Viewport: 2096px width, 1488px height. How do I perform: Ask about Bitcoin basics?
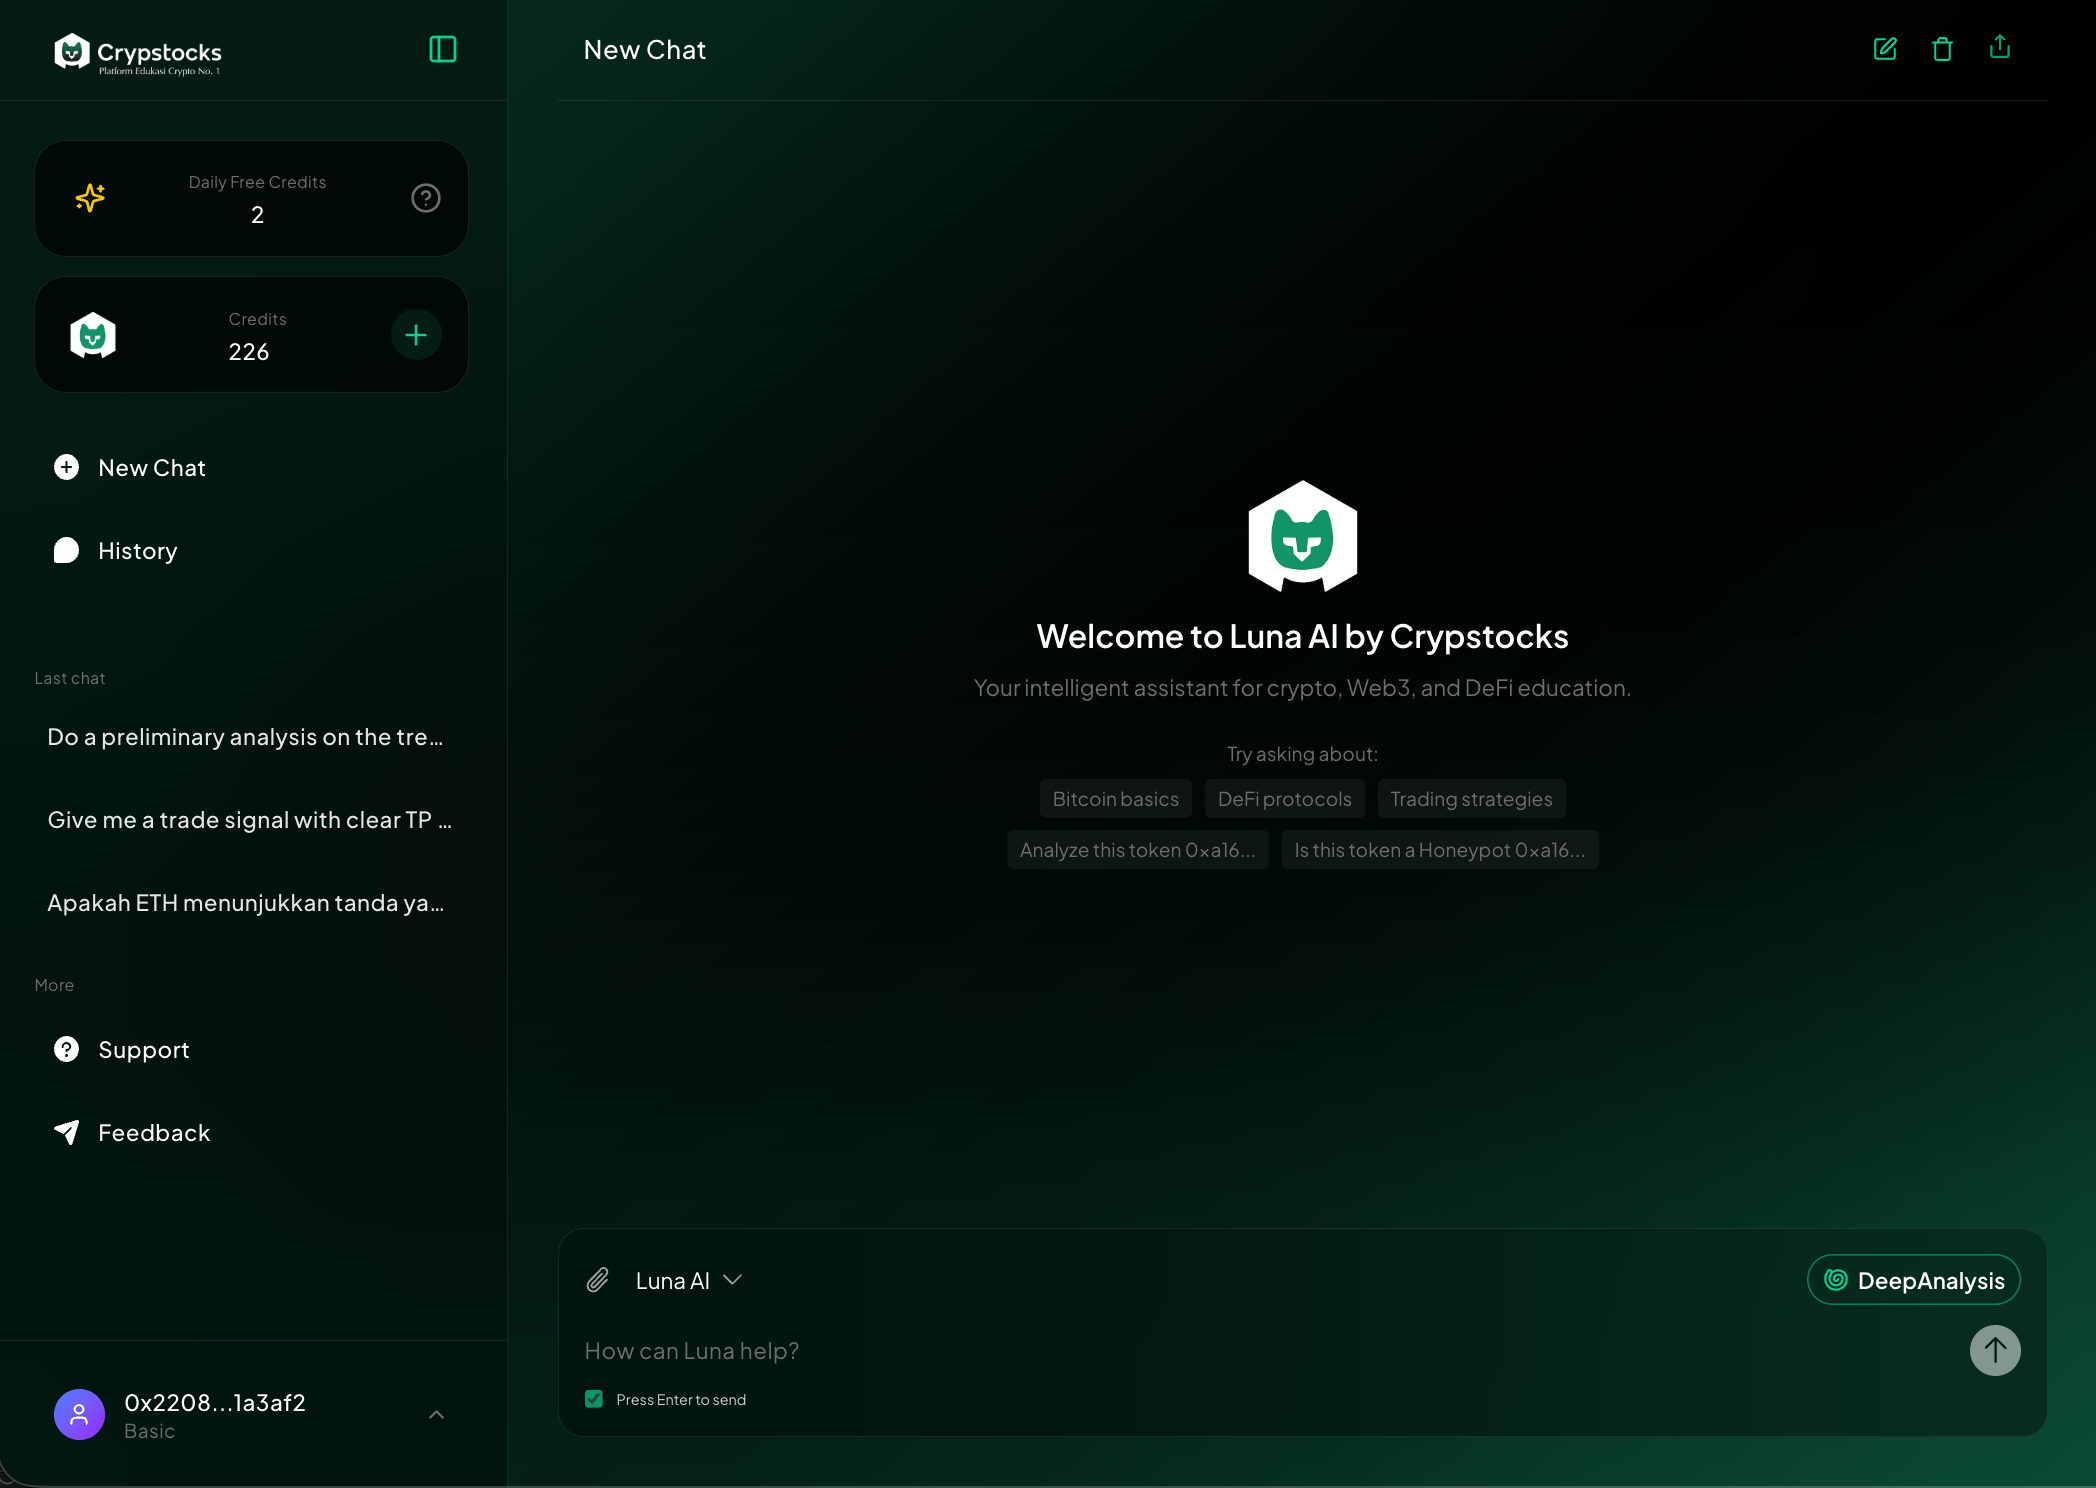[1114, 798]
